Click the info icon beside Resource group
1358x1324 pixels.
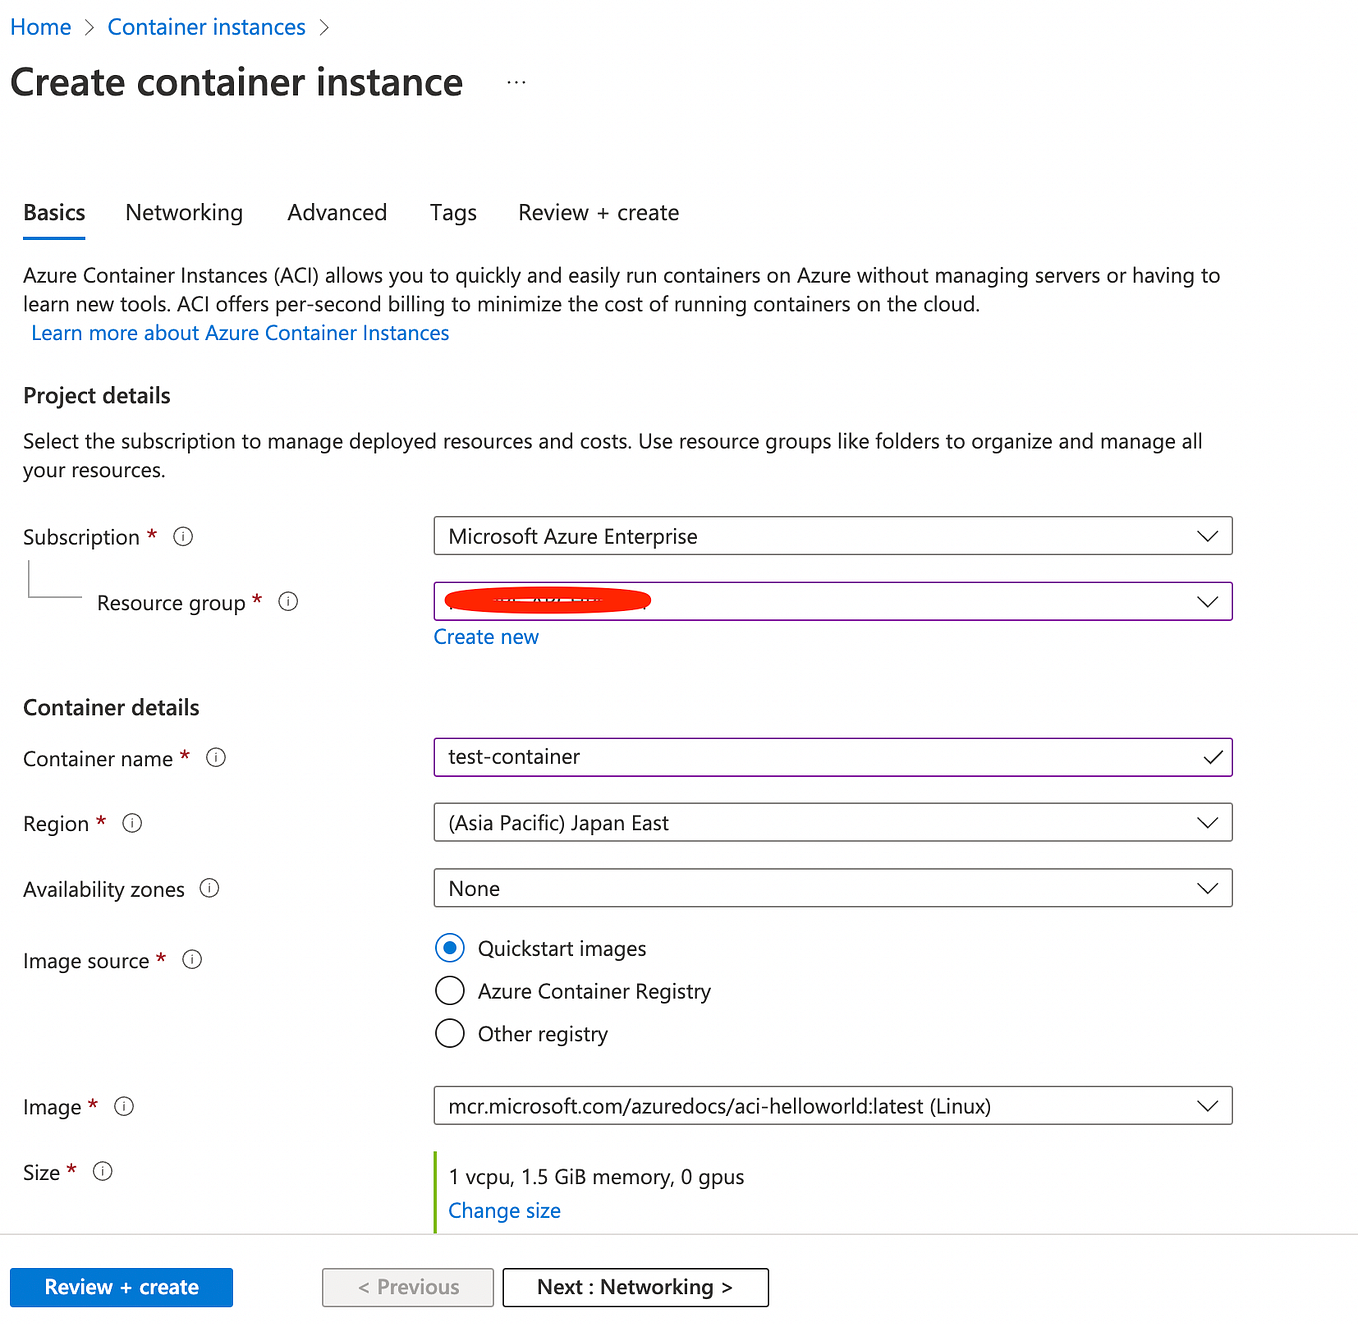(288, 601)
